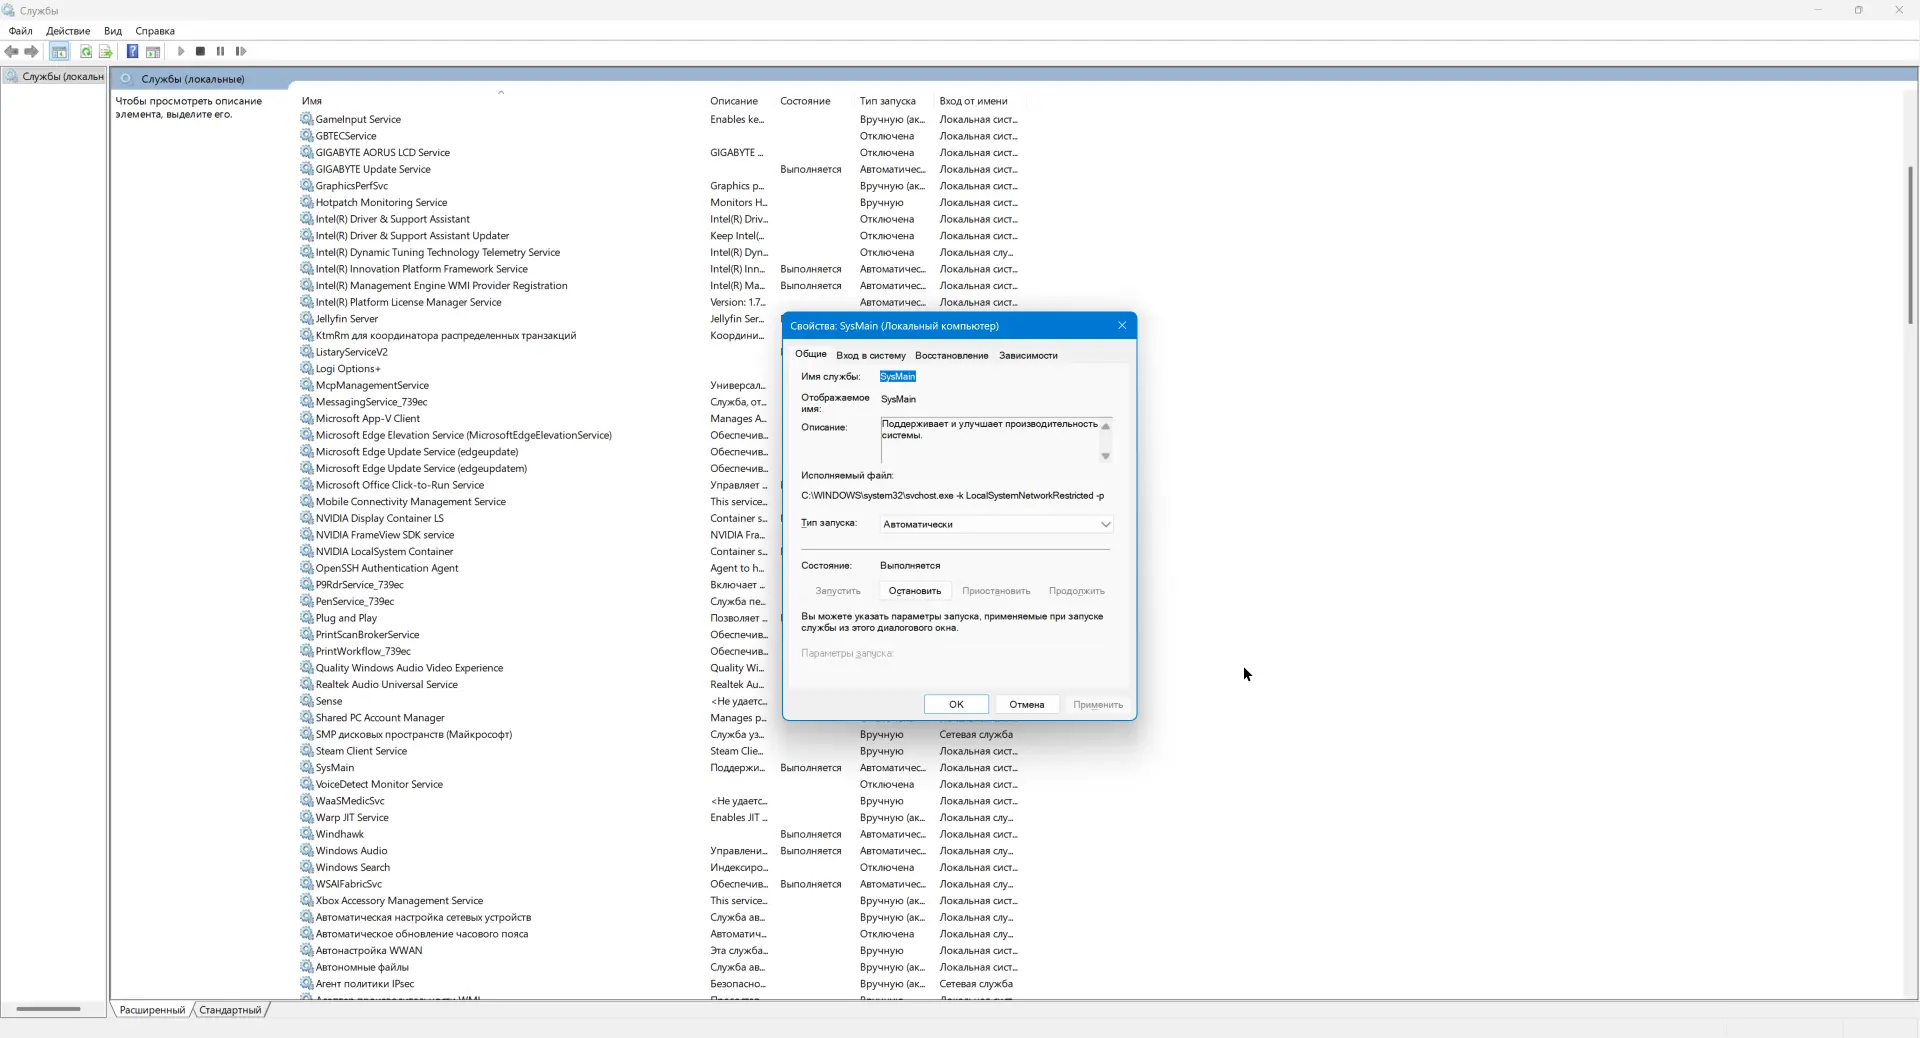Switch to the Зависимости tab
The width and height of the screenshot is (1920, 1038).
[1029, 355]
